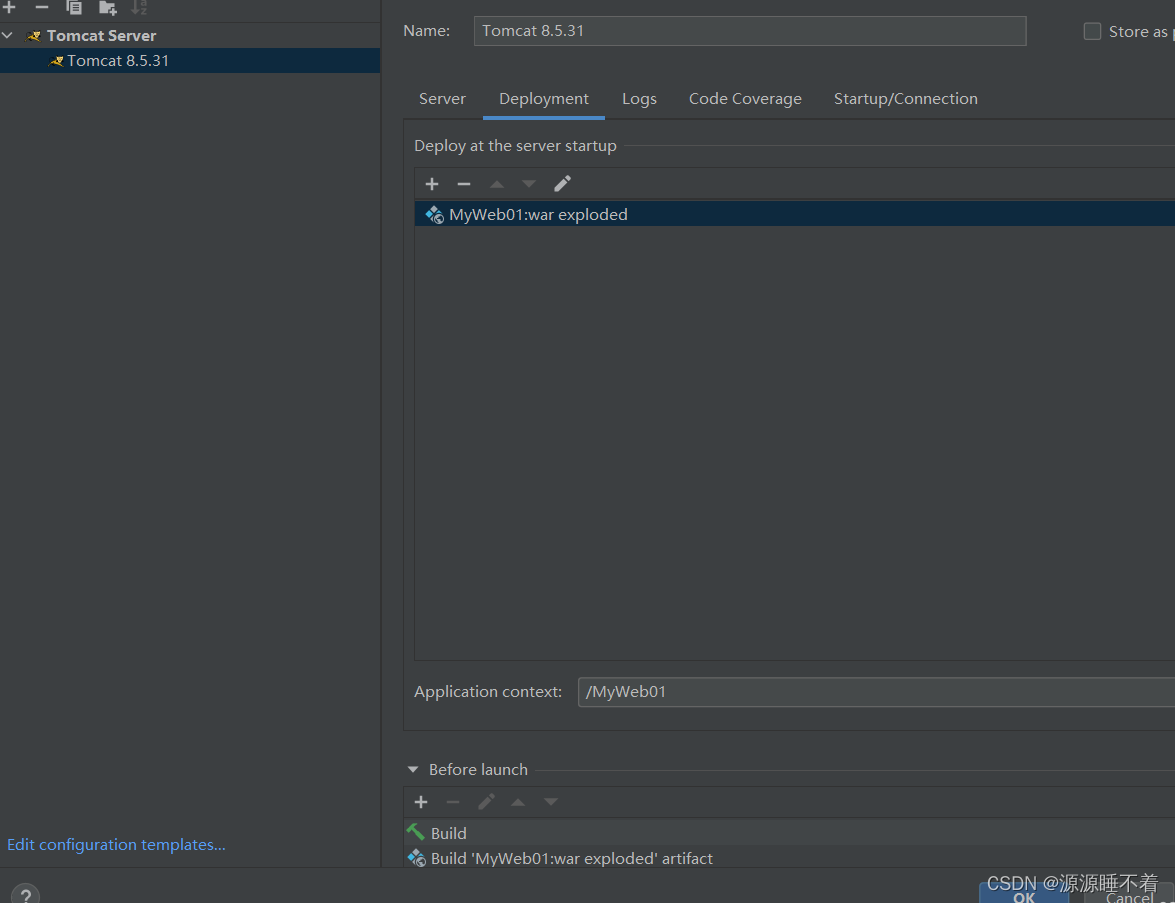Collapse the Before launch section
Image resolution: width=1175 pixels, height=903 pixels.
(x=413, y=770)
